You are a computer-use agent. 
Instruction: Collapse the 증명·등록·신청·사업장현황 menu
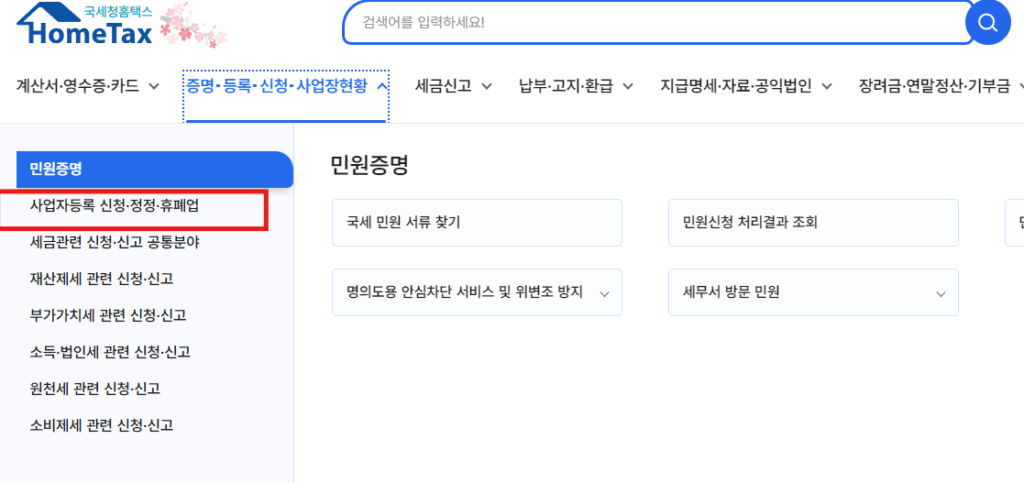pos(286,86)
